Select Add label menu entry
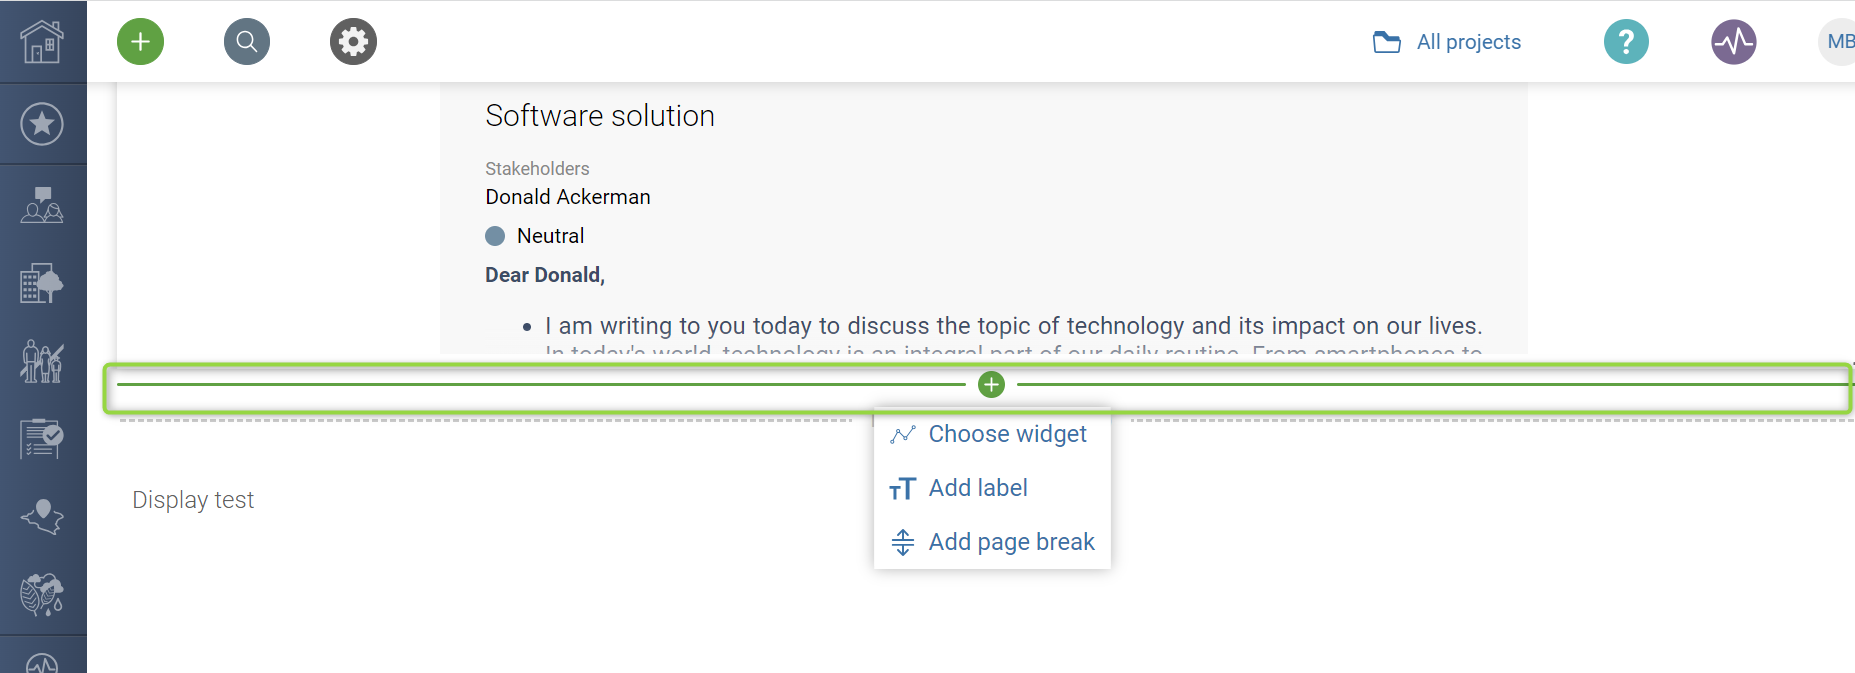Screen dimensions: 1855x673 [978, 488]
